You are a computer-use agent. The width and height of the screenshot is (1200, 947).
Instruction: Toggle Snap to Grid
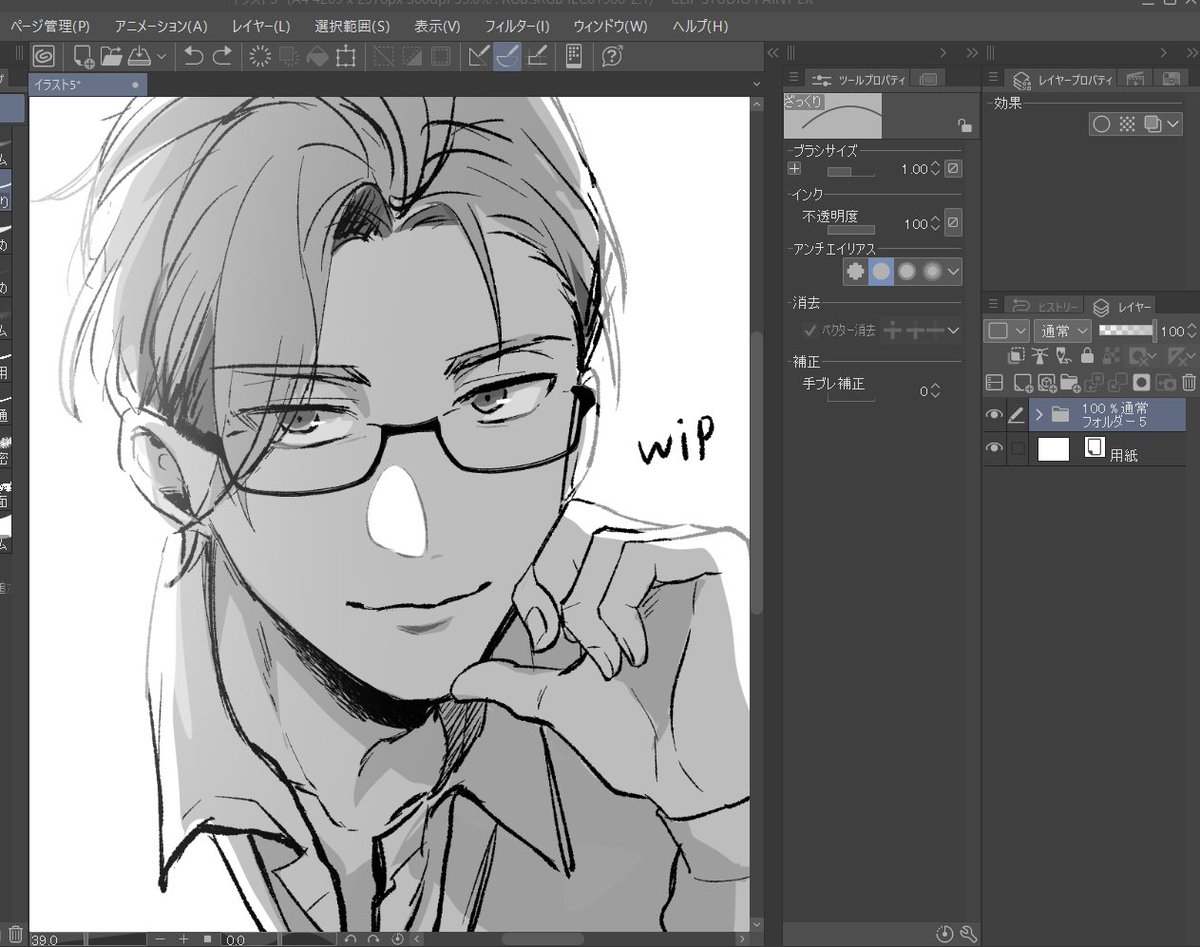[x=536, y=56]
